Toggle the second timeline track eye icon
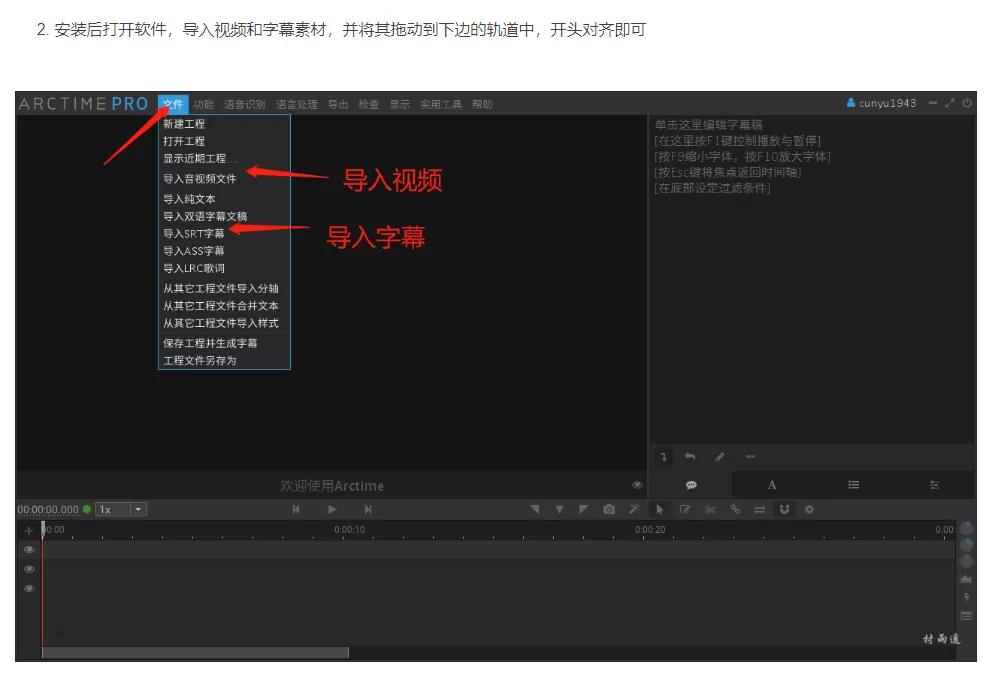This screenshot has height=688, width=987. coord(29,569)
